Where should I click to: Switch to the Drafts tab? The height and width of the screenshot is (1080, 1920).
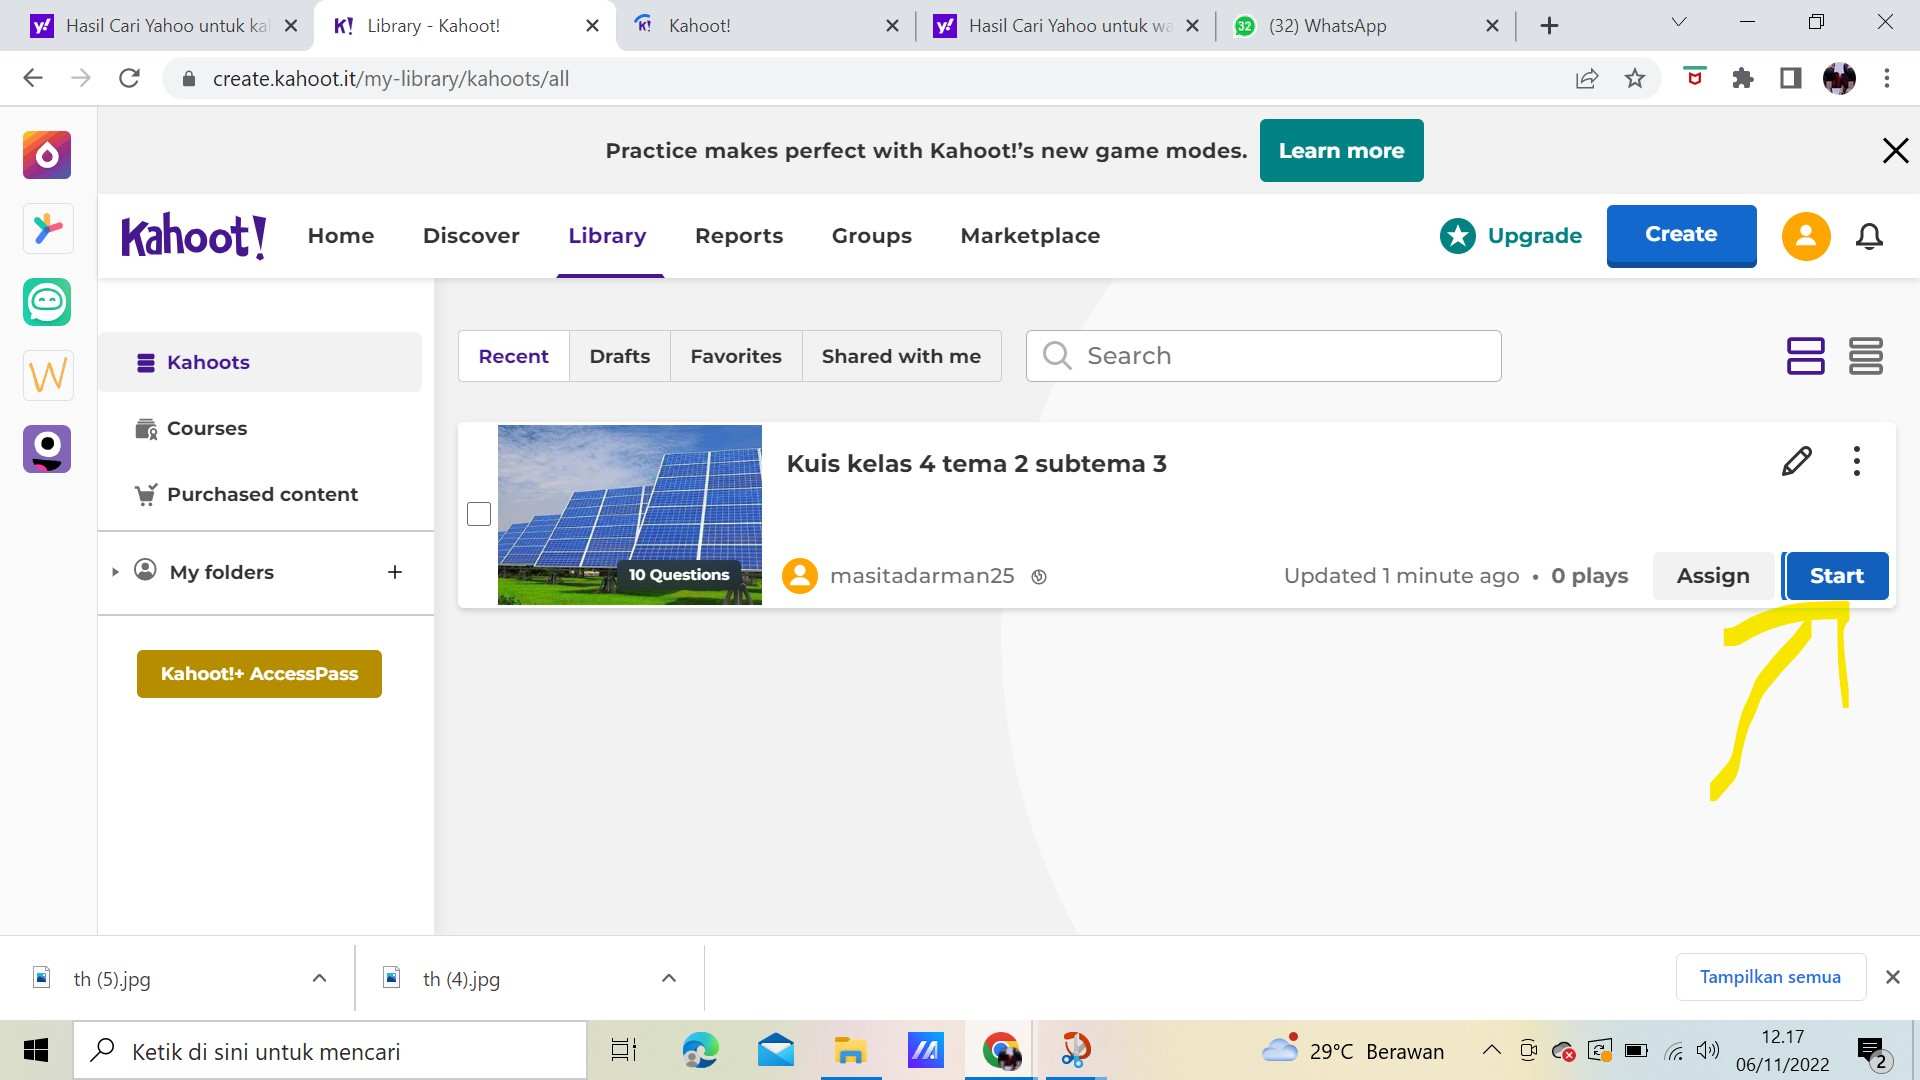(620, 356)
